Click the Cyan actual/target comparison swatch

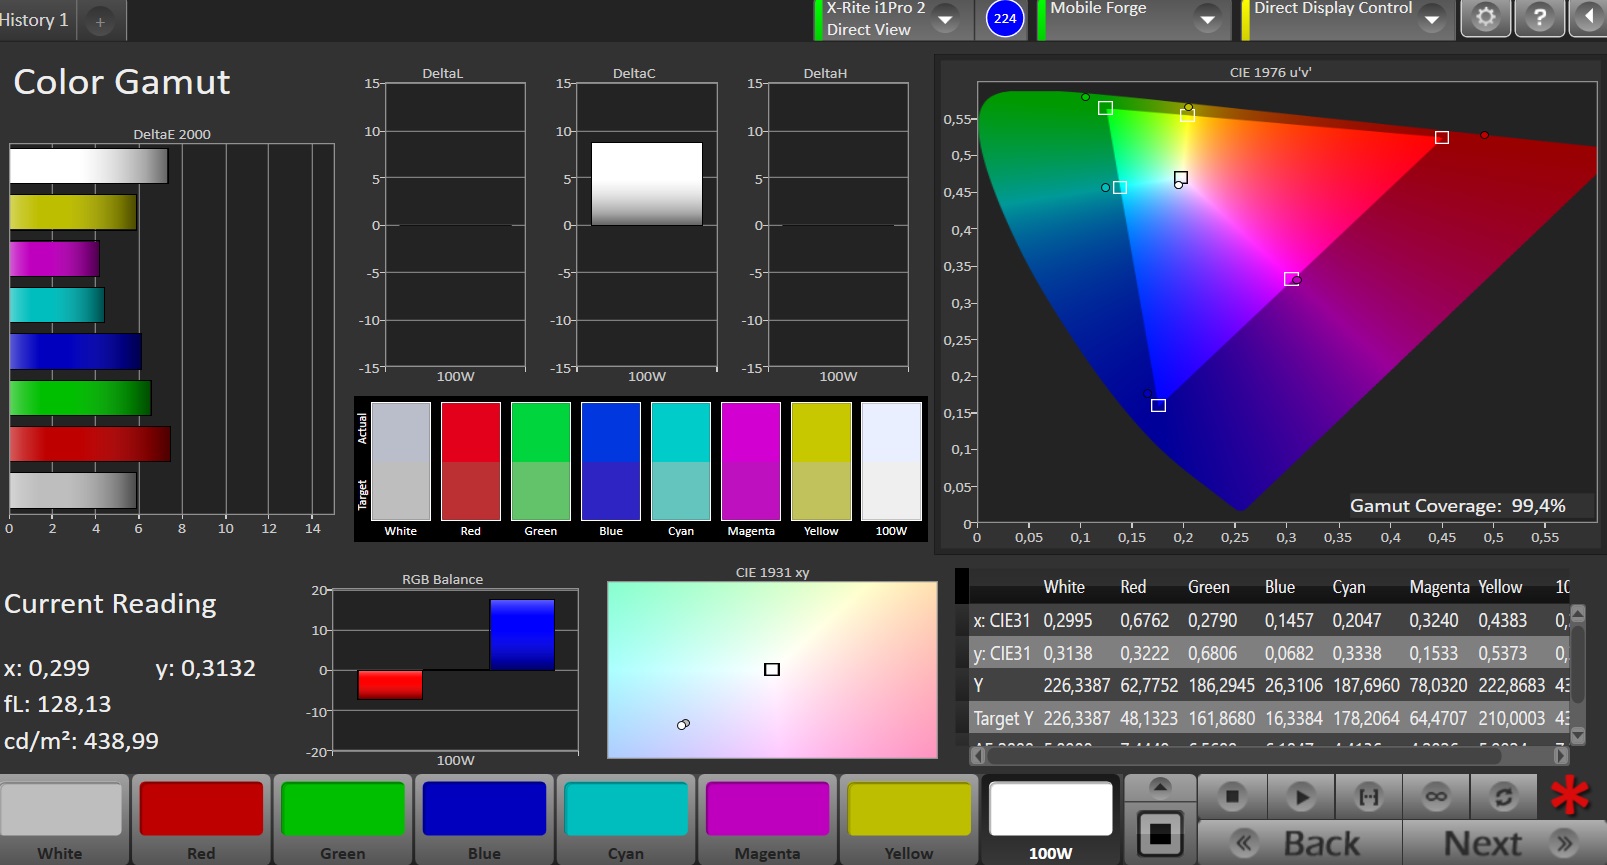tap(681, 461)
